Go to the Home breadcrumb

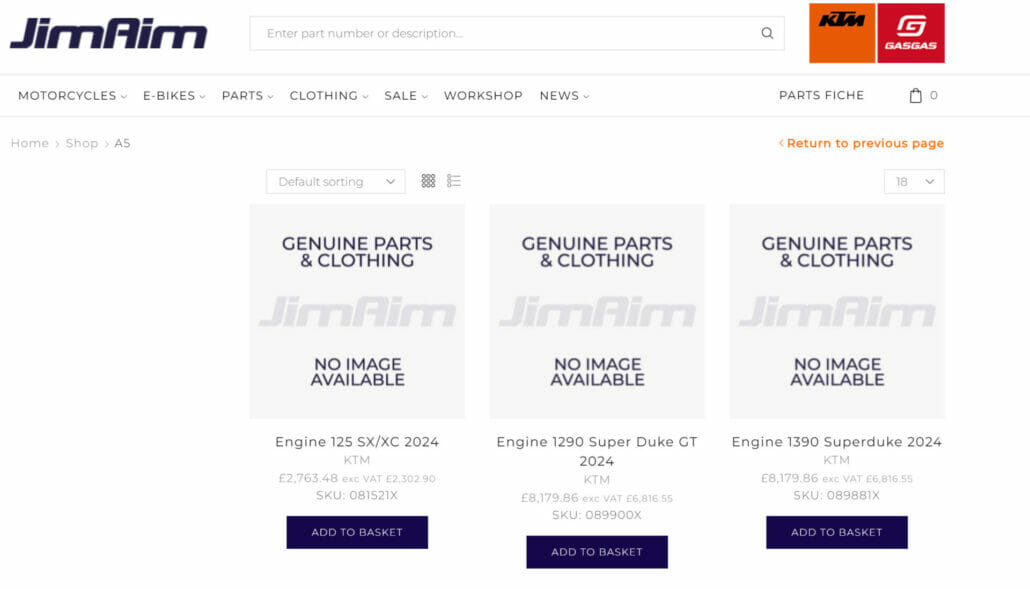click(x=30, y=143)
